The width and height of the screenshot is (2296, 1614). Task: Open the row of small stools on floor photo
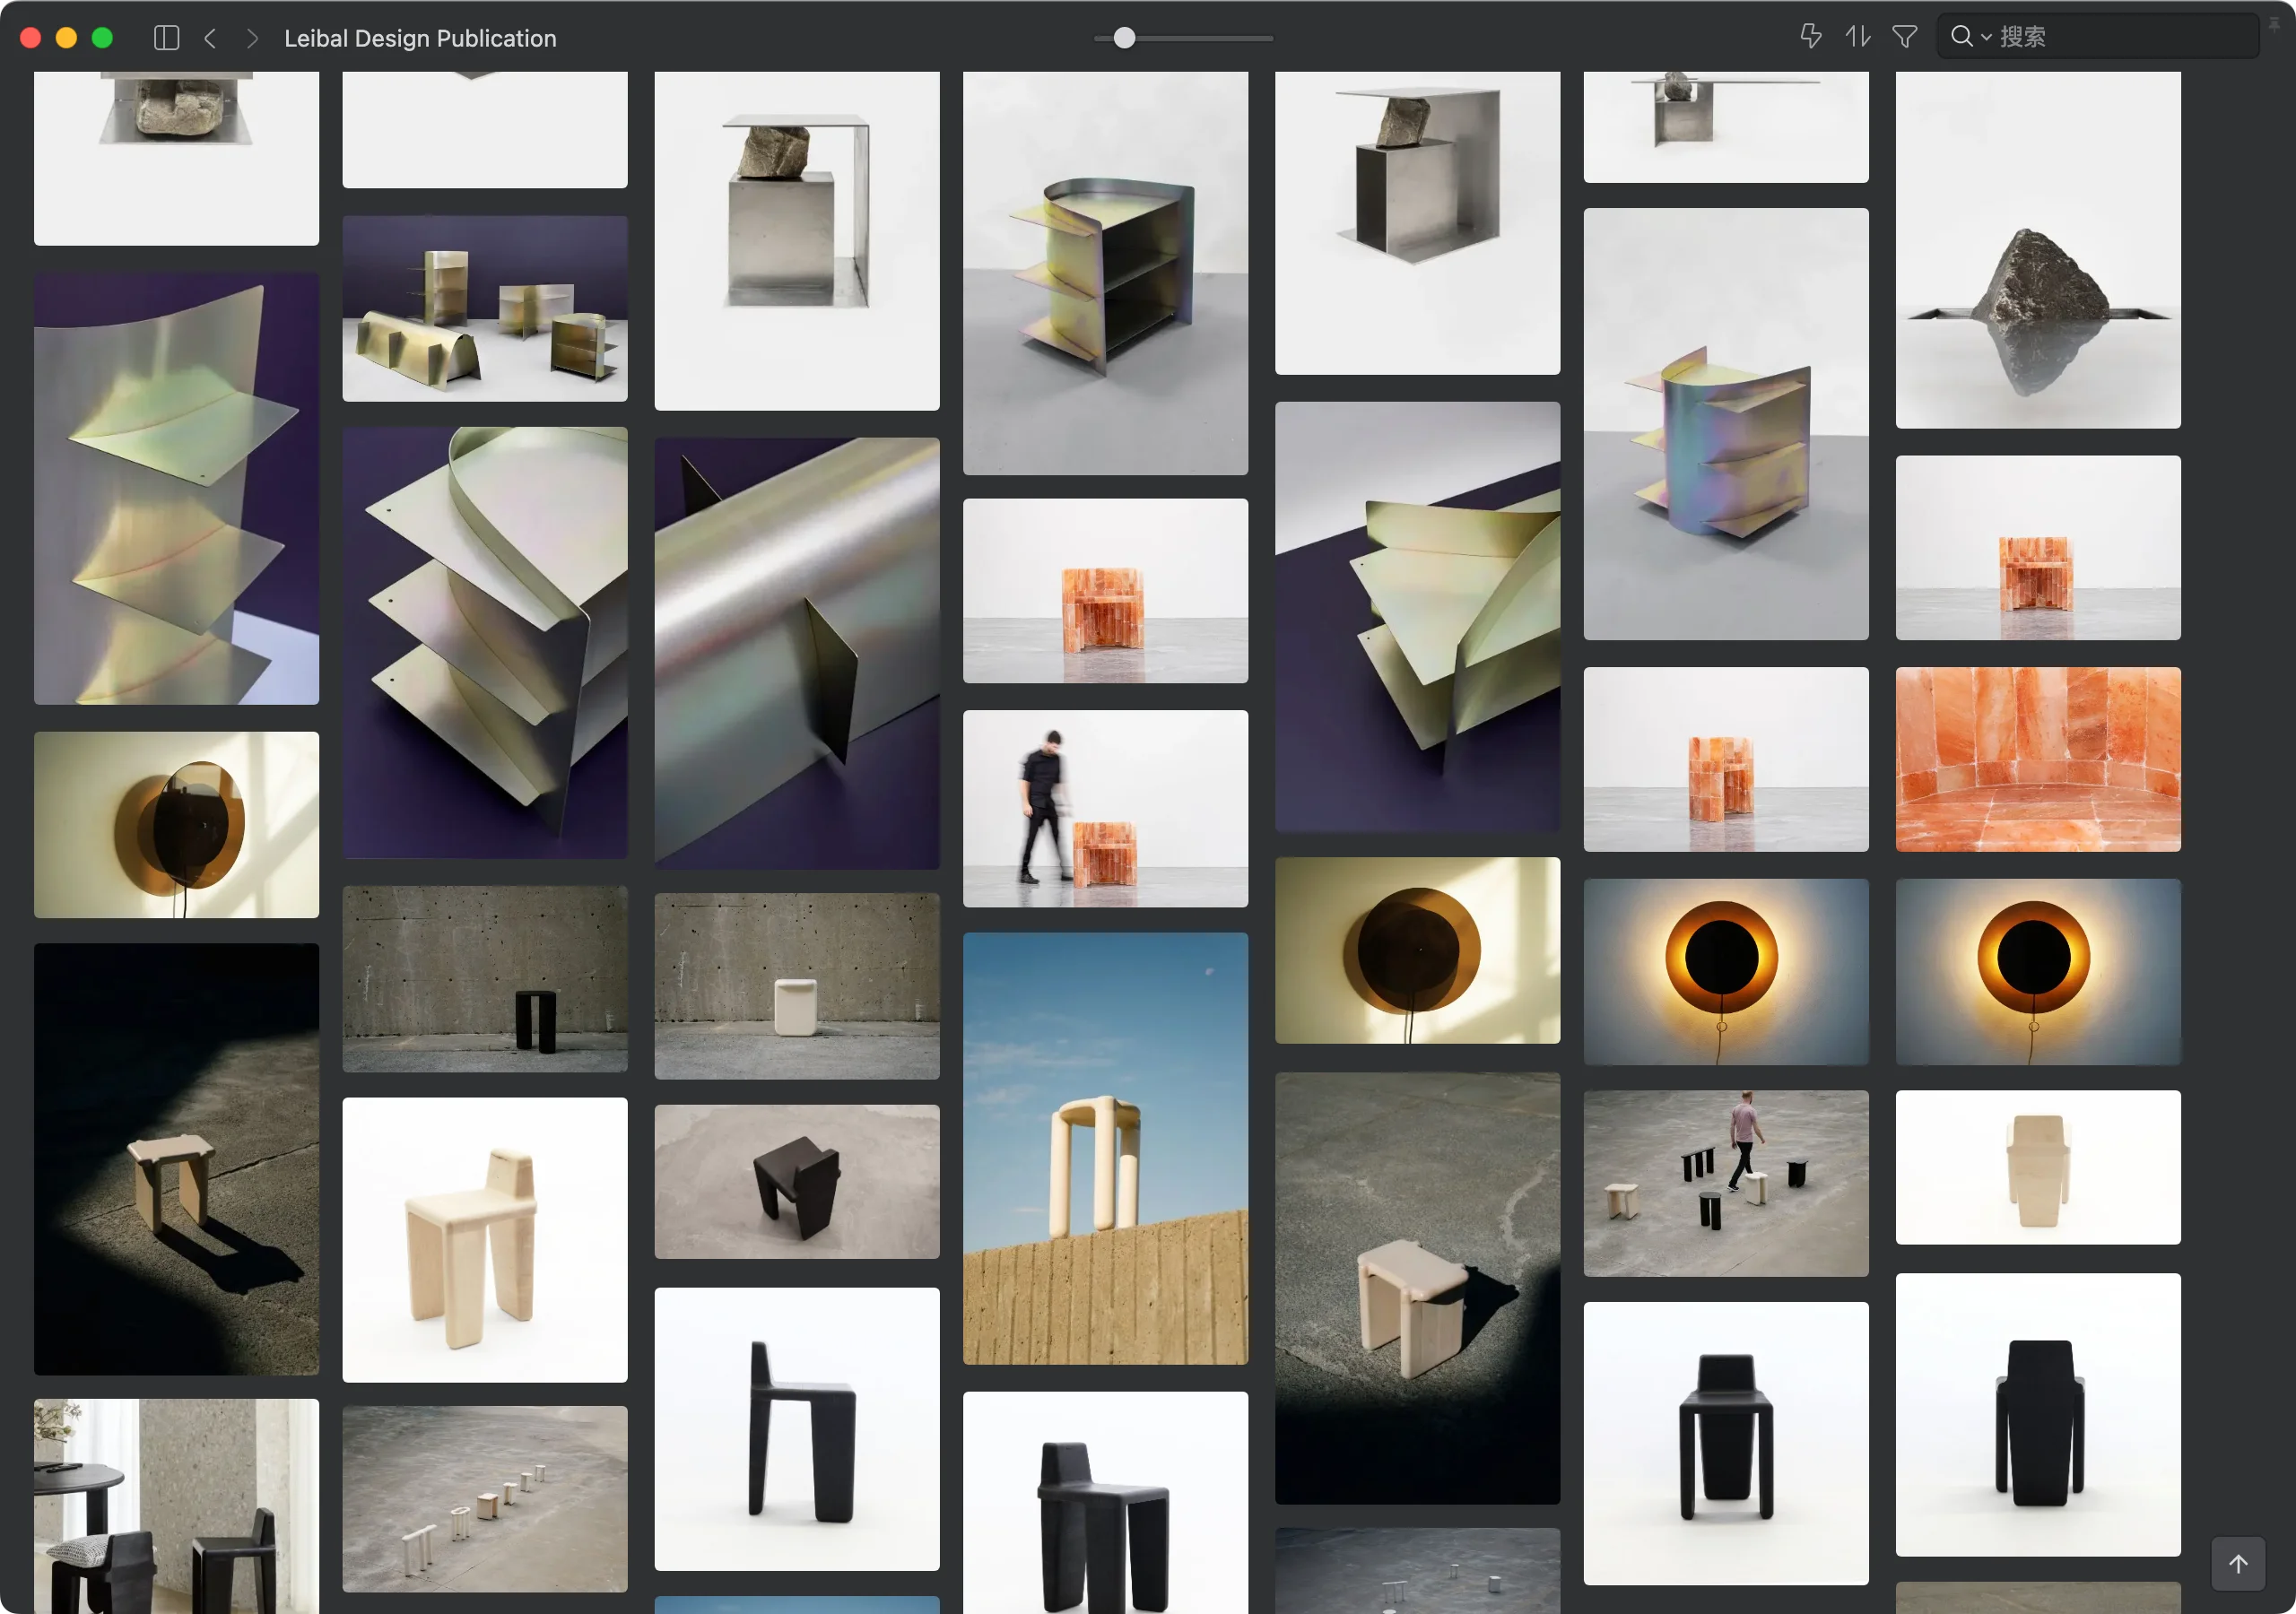485,1499
